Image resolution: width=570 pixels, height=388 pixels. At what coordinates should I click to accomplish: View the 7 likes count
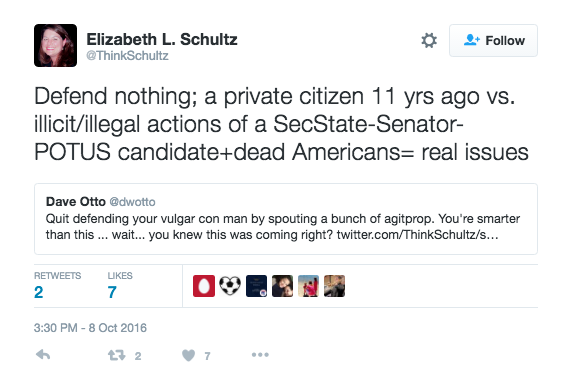(112, 292)
